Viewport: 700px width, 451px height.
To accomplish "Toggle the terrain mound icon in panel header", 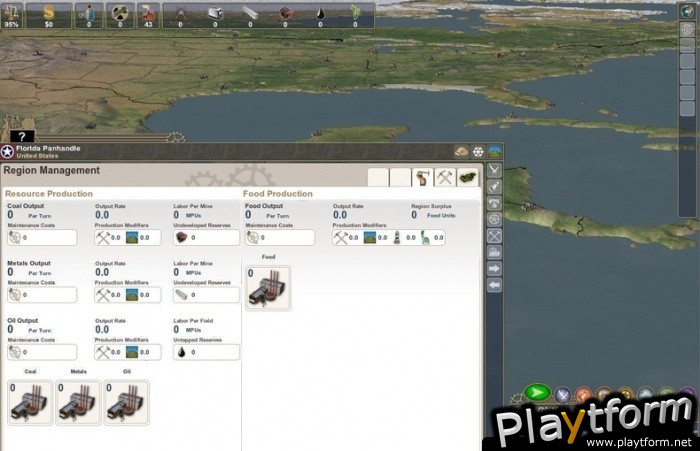I will (461, 152).
